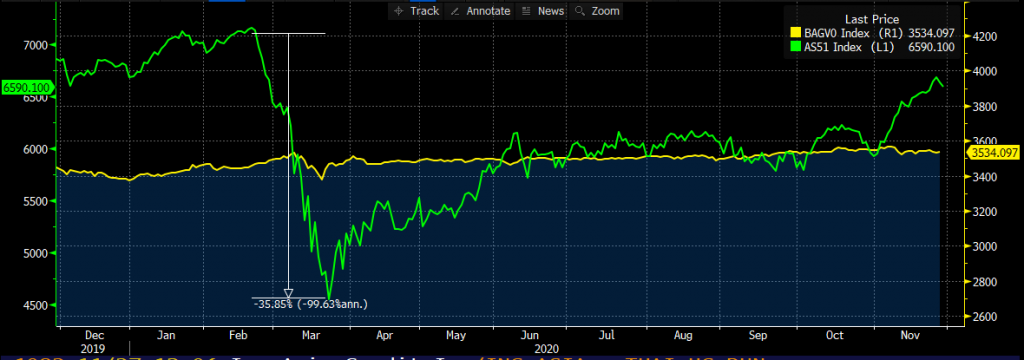Image resolution: width=1024 pixels, height=360 pixels.
Task: Select the Zoom magnifier tool
Action: pyautogui.click(x=596, y=11)
